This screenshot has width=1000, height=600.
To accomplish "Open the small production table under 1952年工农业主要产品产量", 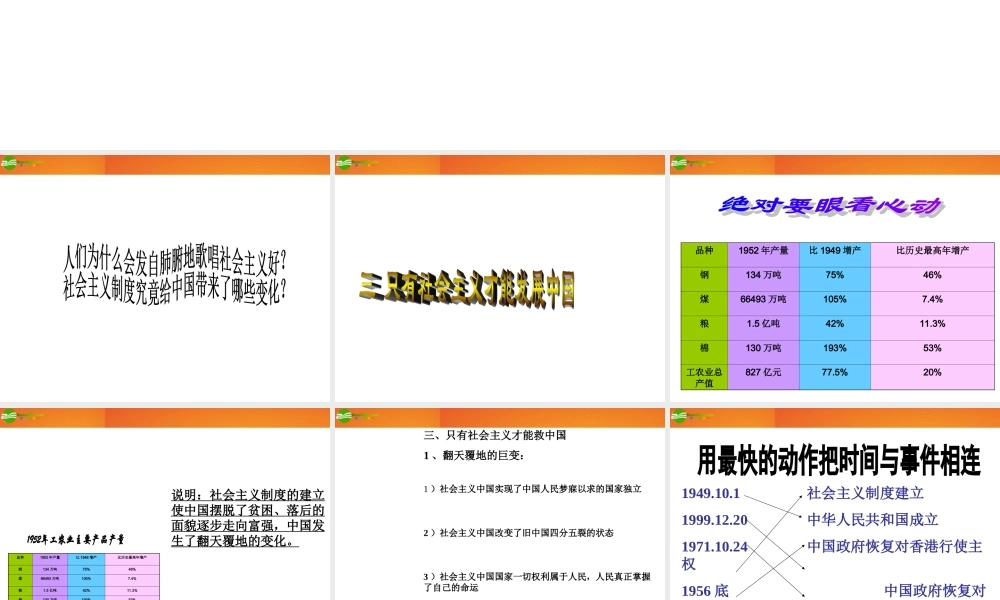I will (x=84, y=576).
